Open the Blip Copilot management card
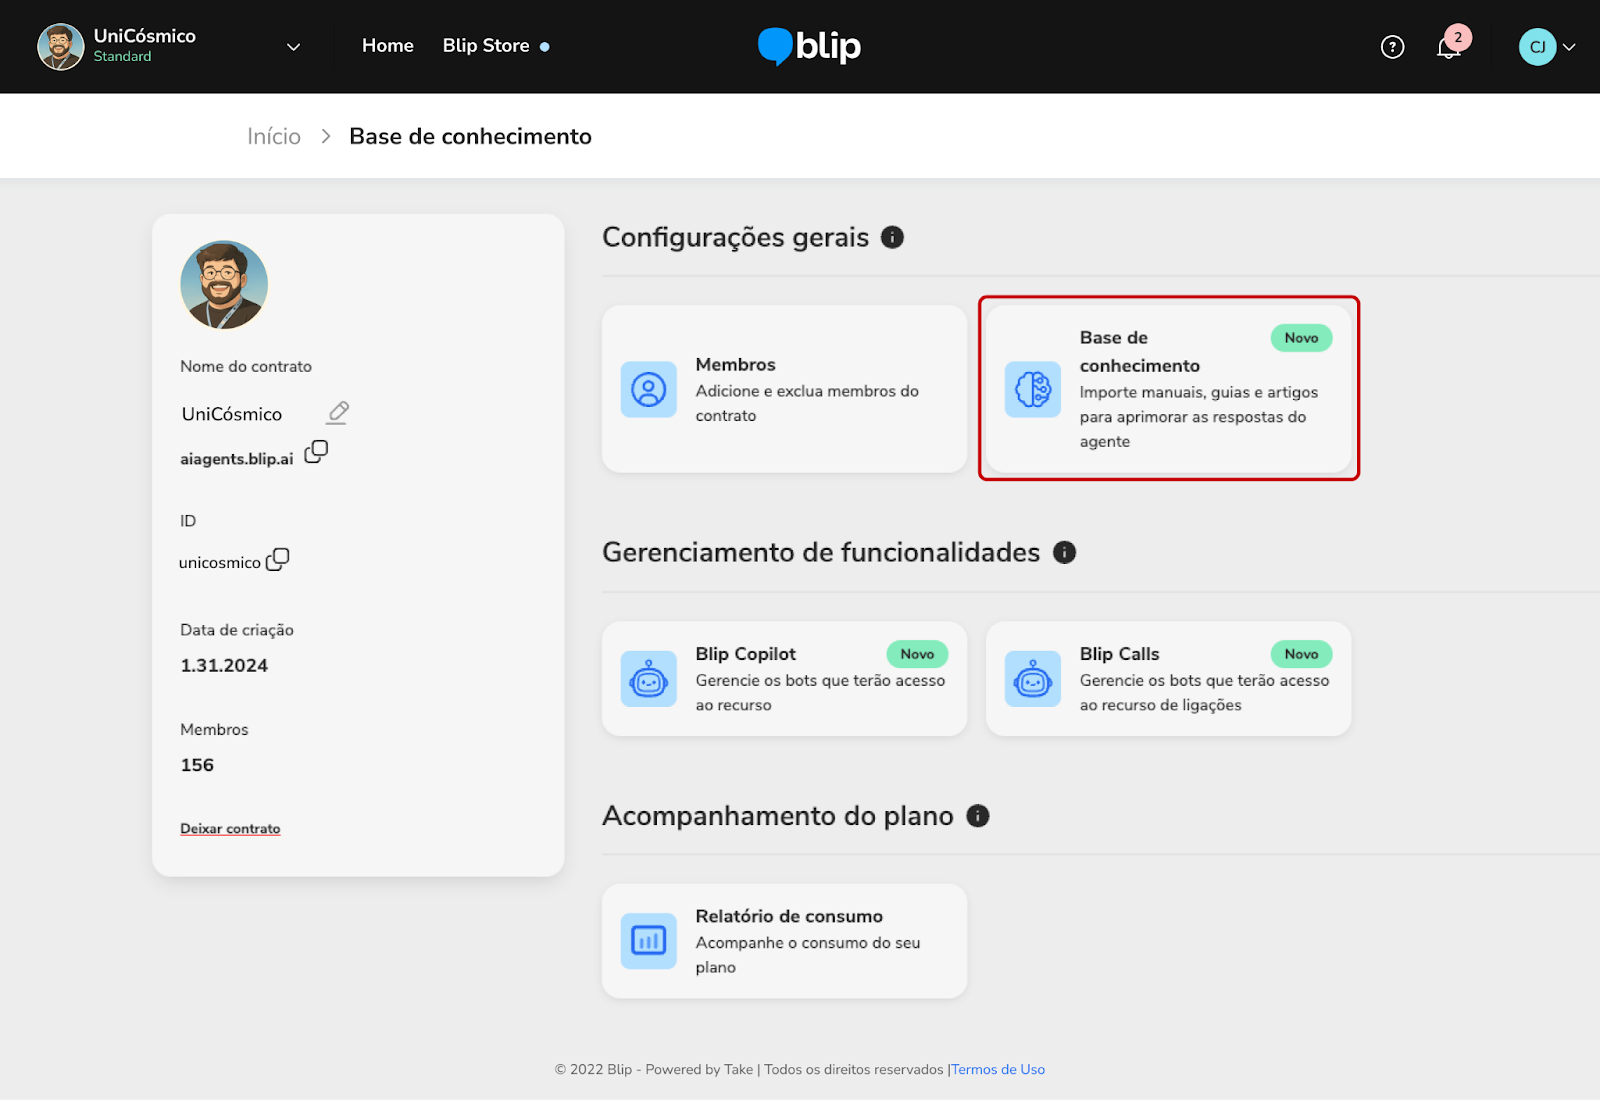 [x=784, y=679]
